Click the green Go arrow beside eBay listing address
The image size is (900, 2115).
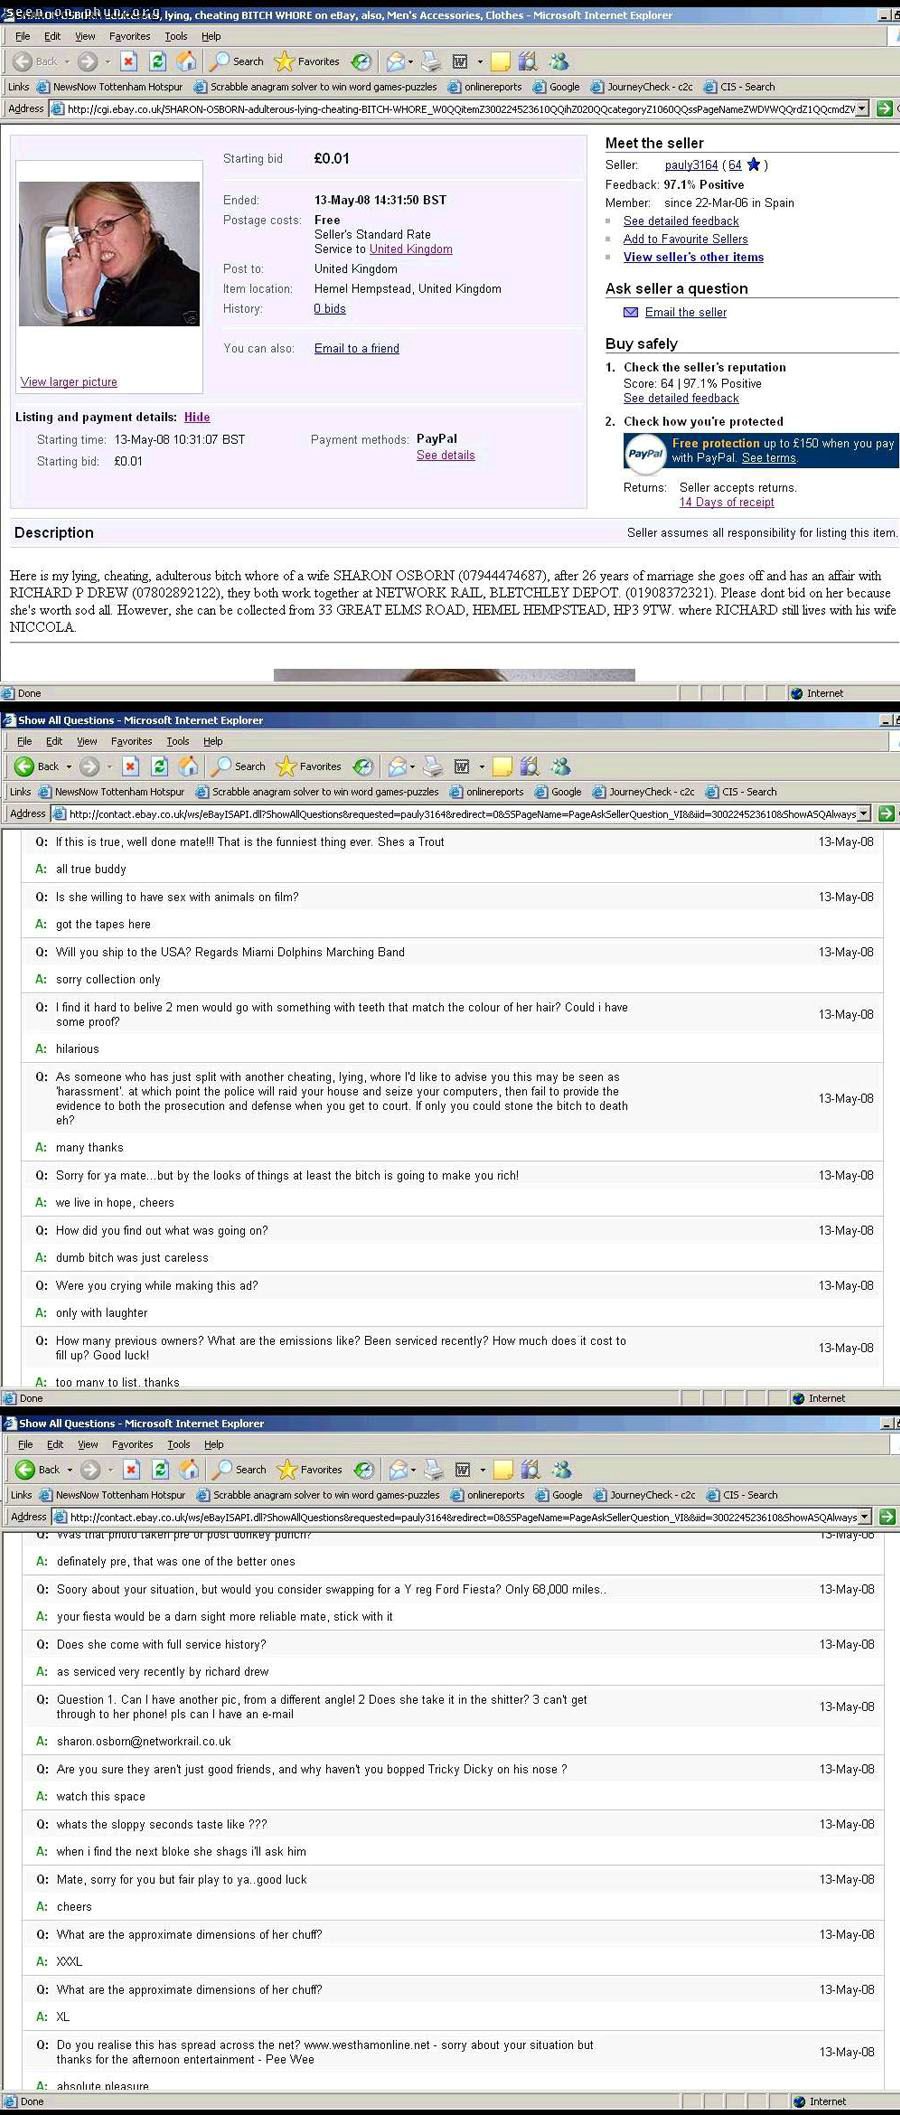[x=884, y=108]
